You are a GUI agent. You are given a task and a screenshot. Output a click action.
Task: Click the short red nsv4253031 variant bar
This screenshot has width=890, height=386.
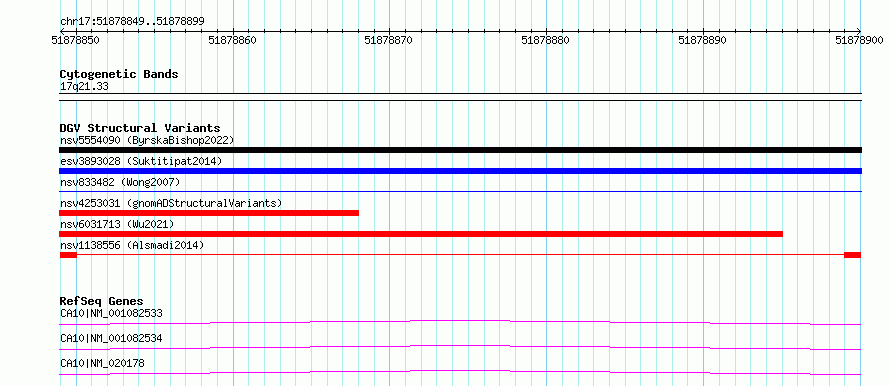coord(209,213)
